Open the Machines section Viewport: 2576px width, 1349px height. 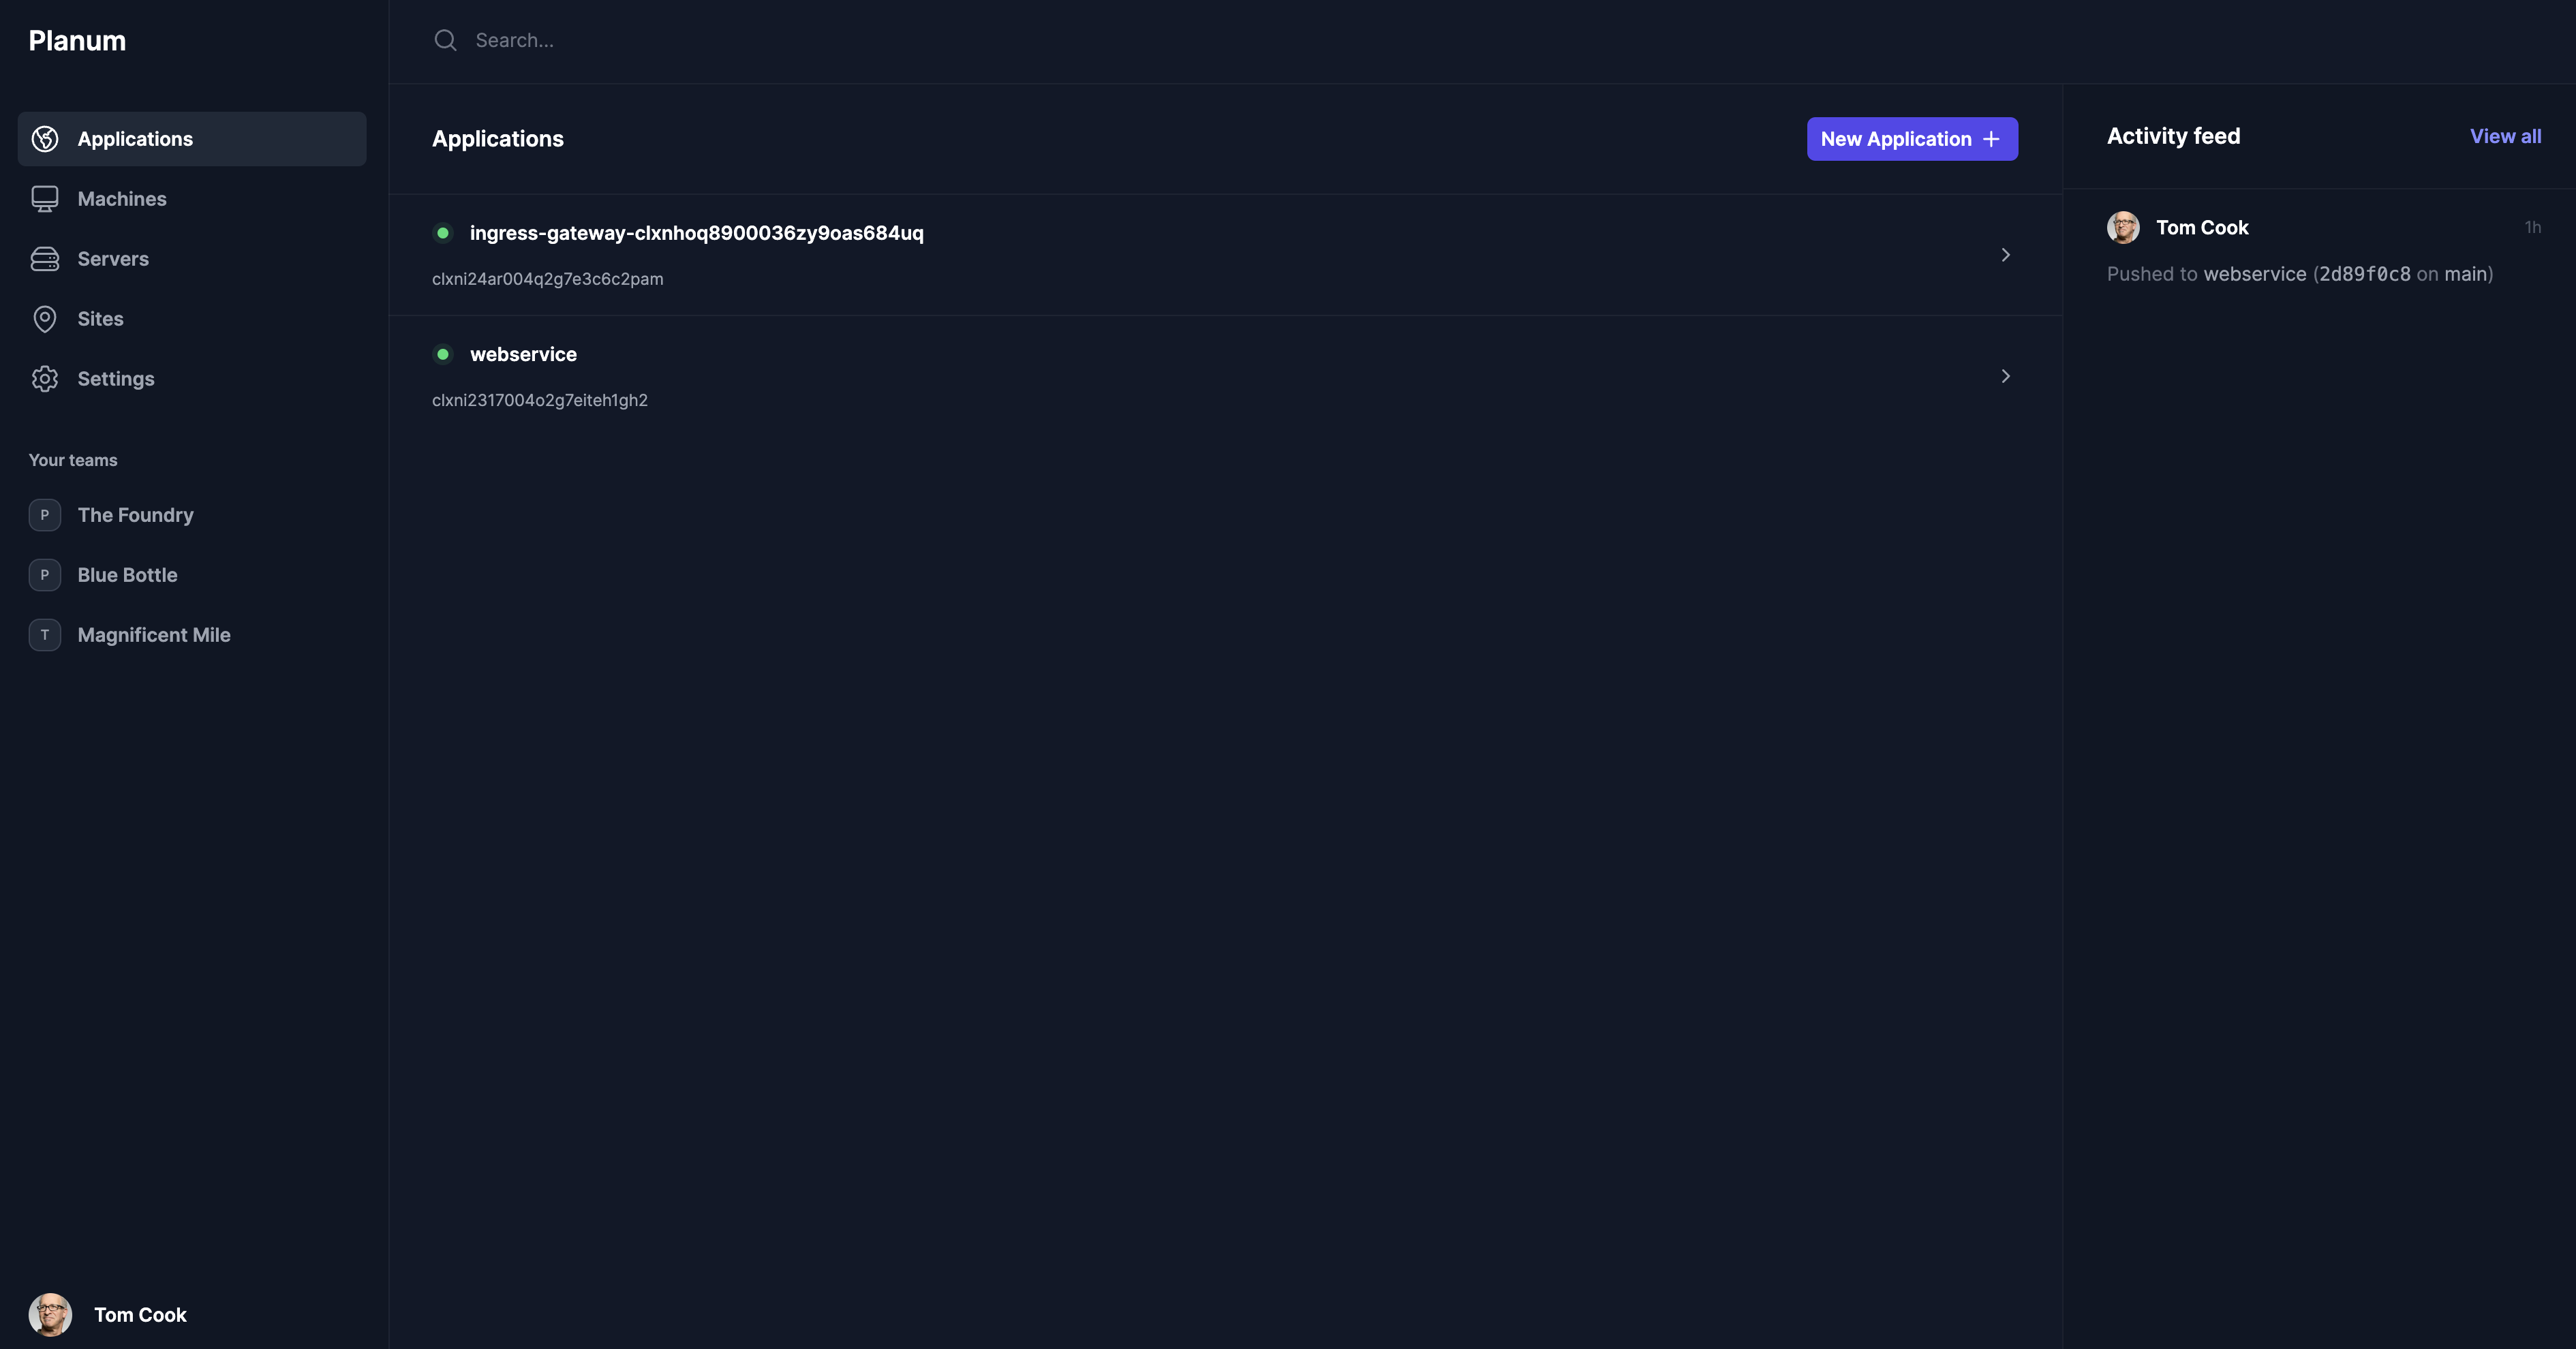122,199
